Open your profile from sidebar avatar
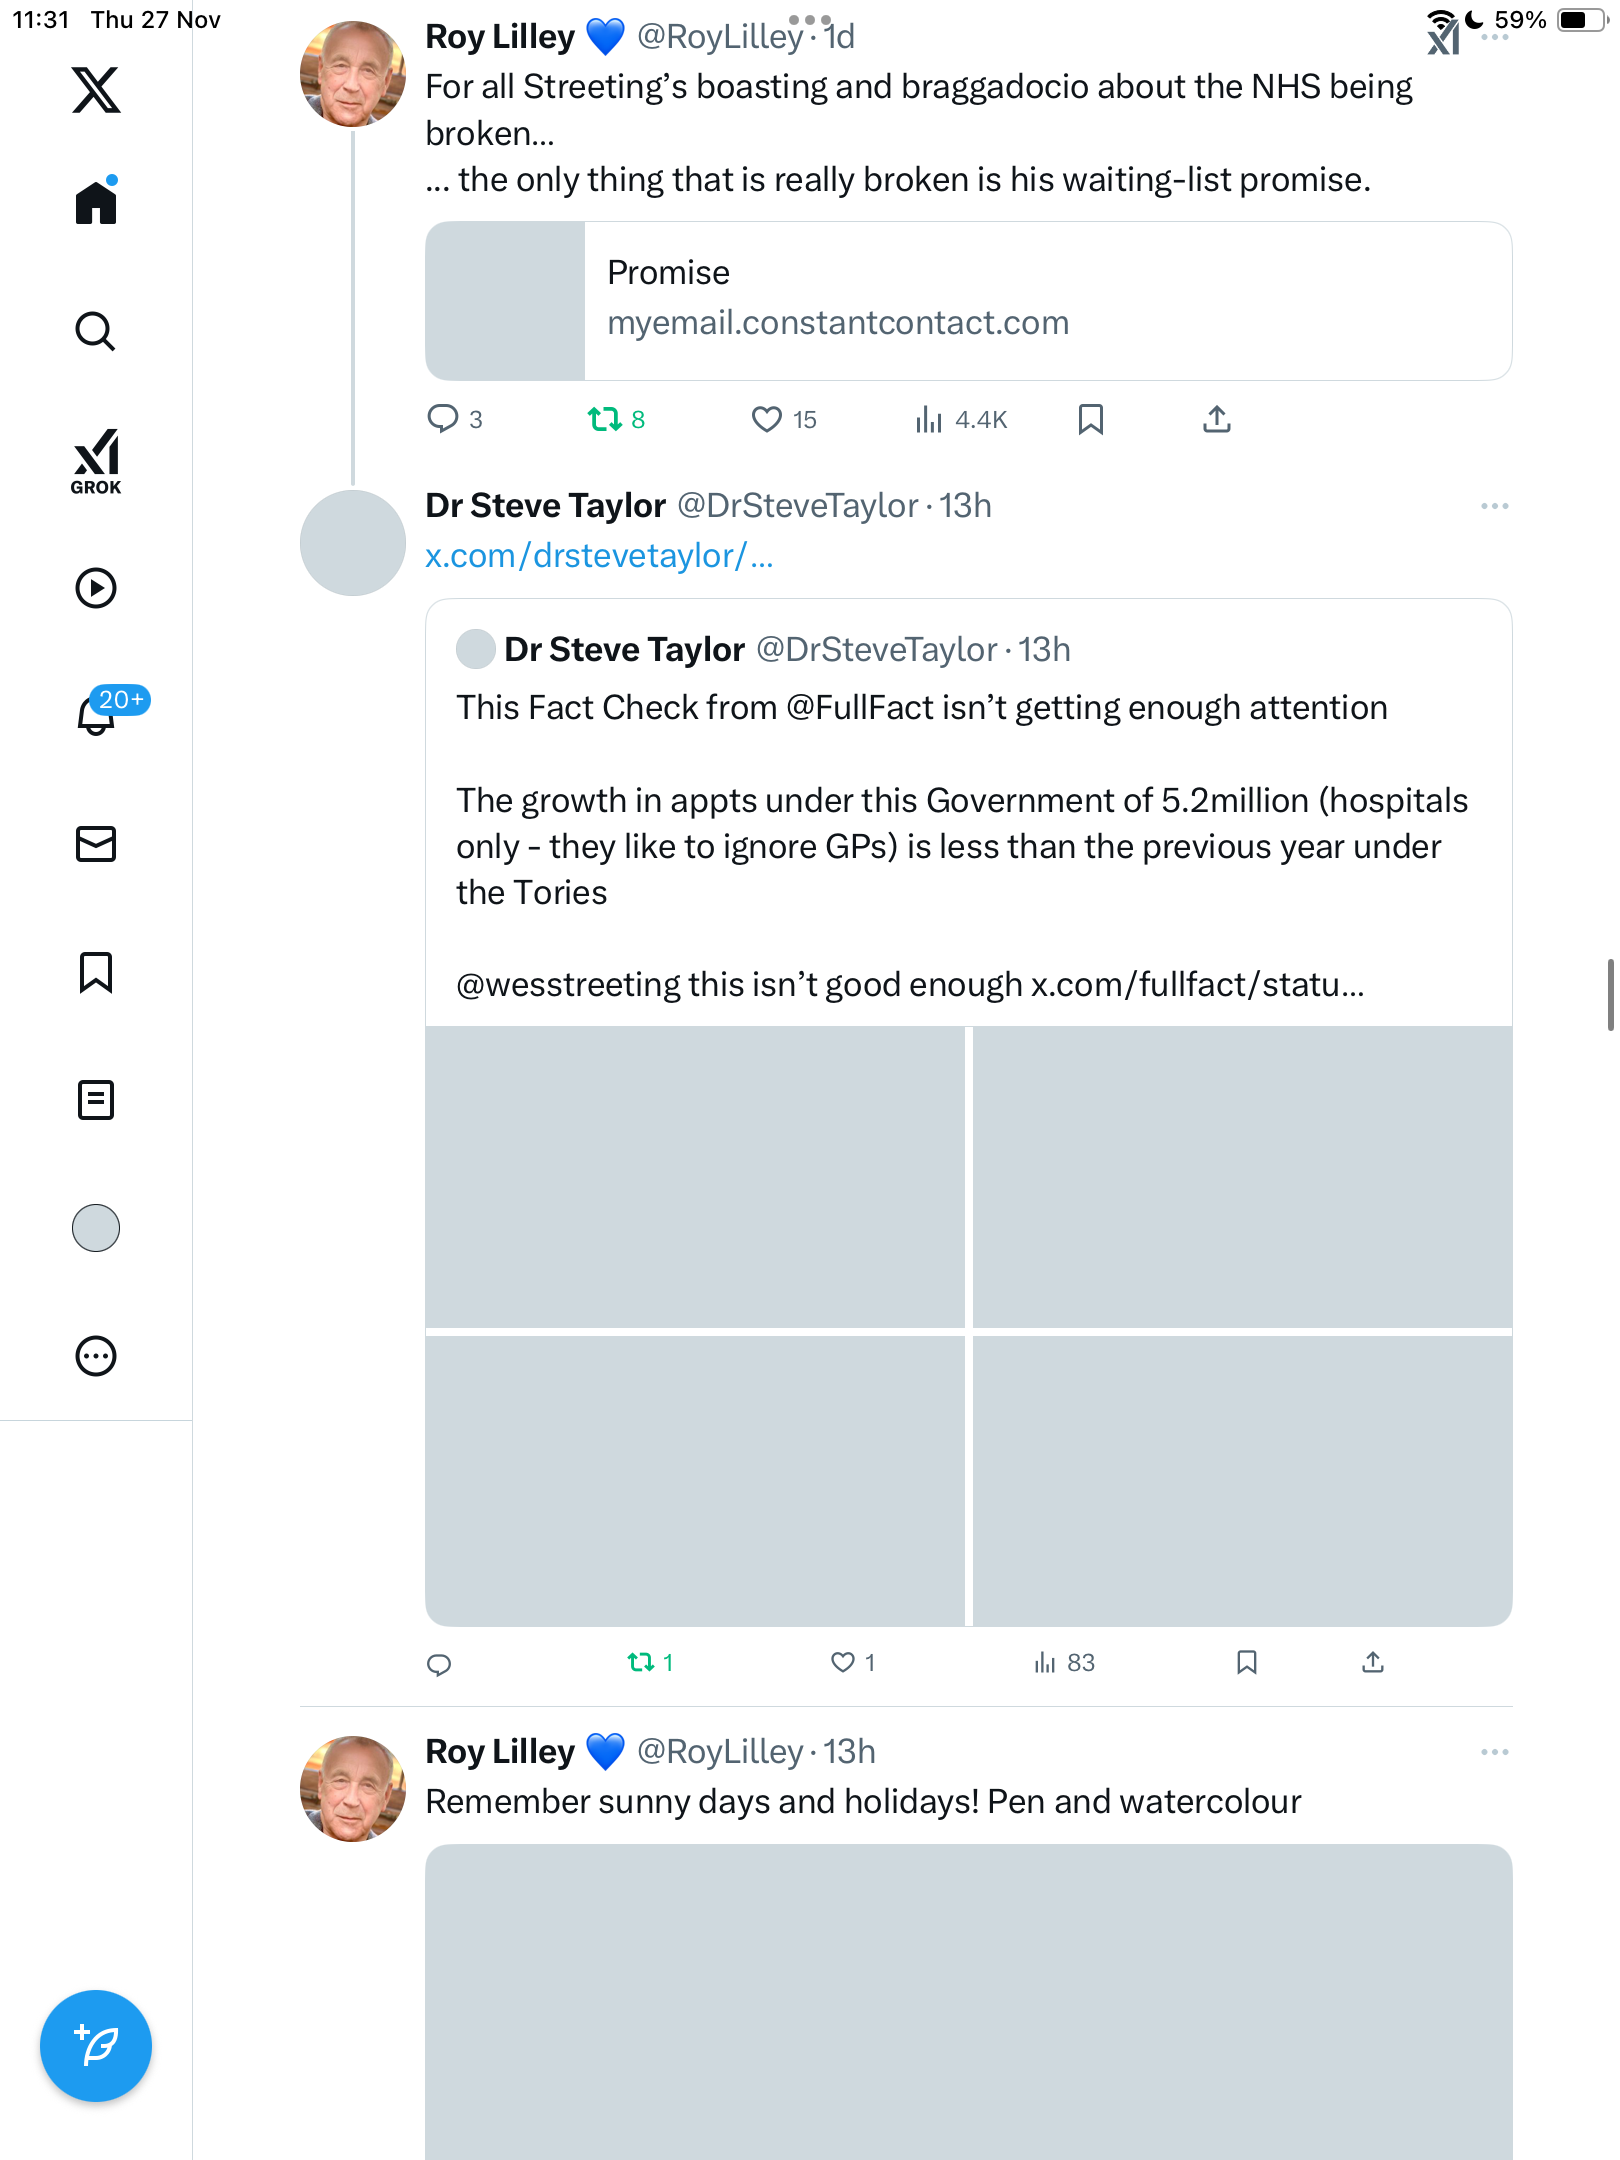 pyautogui.click(x=96, y=1228)
